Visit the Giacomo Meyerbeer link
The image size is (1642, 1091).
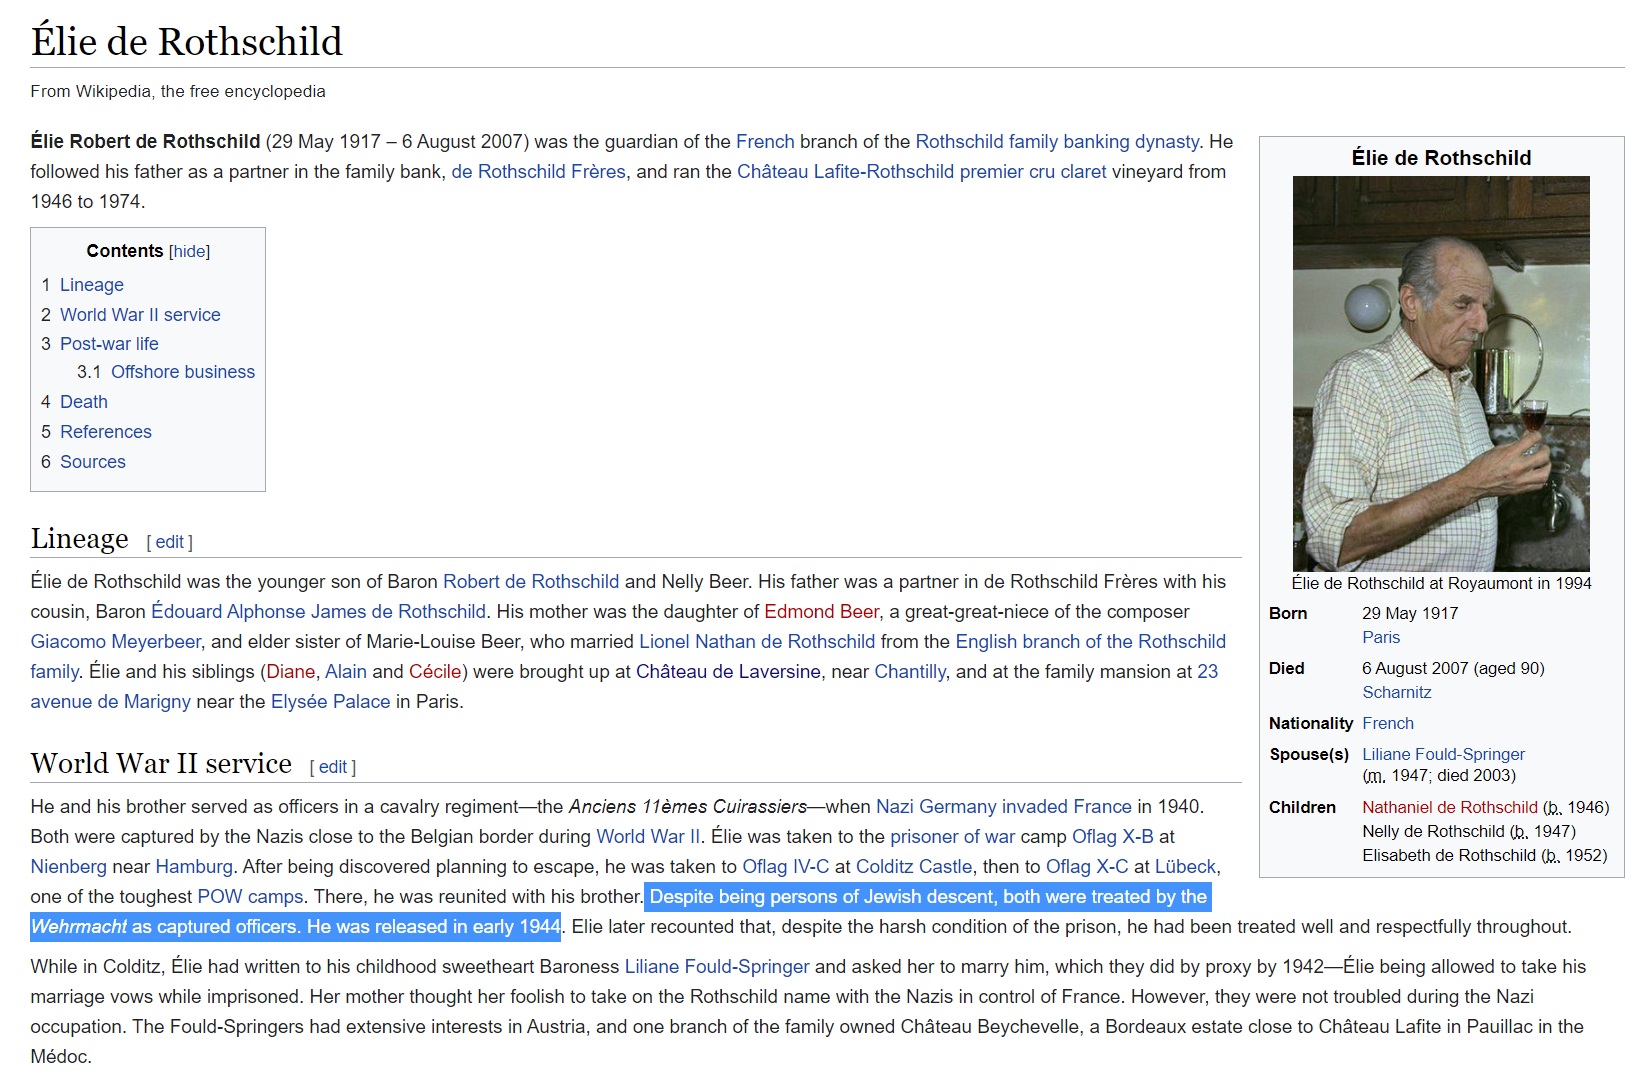pyautogui.click(x=115, y=642)
